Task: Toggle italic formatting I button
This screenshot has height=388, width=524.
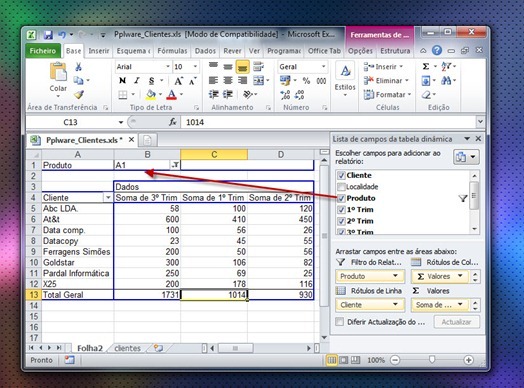Action: pos(137,81)
